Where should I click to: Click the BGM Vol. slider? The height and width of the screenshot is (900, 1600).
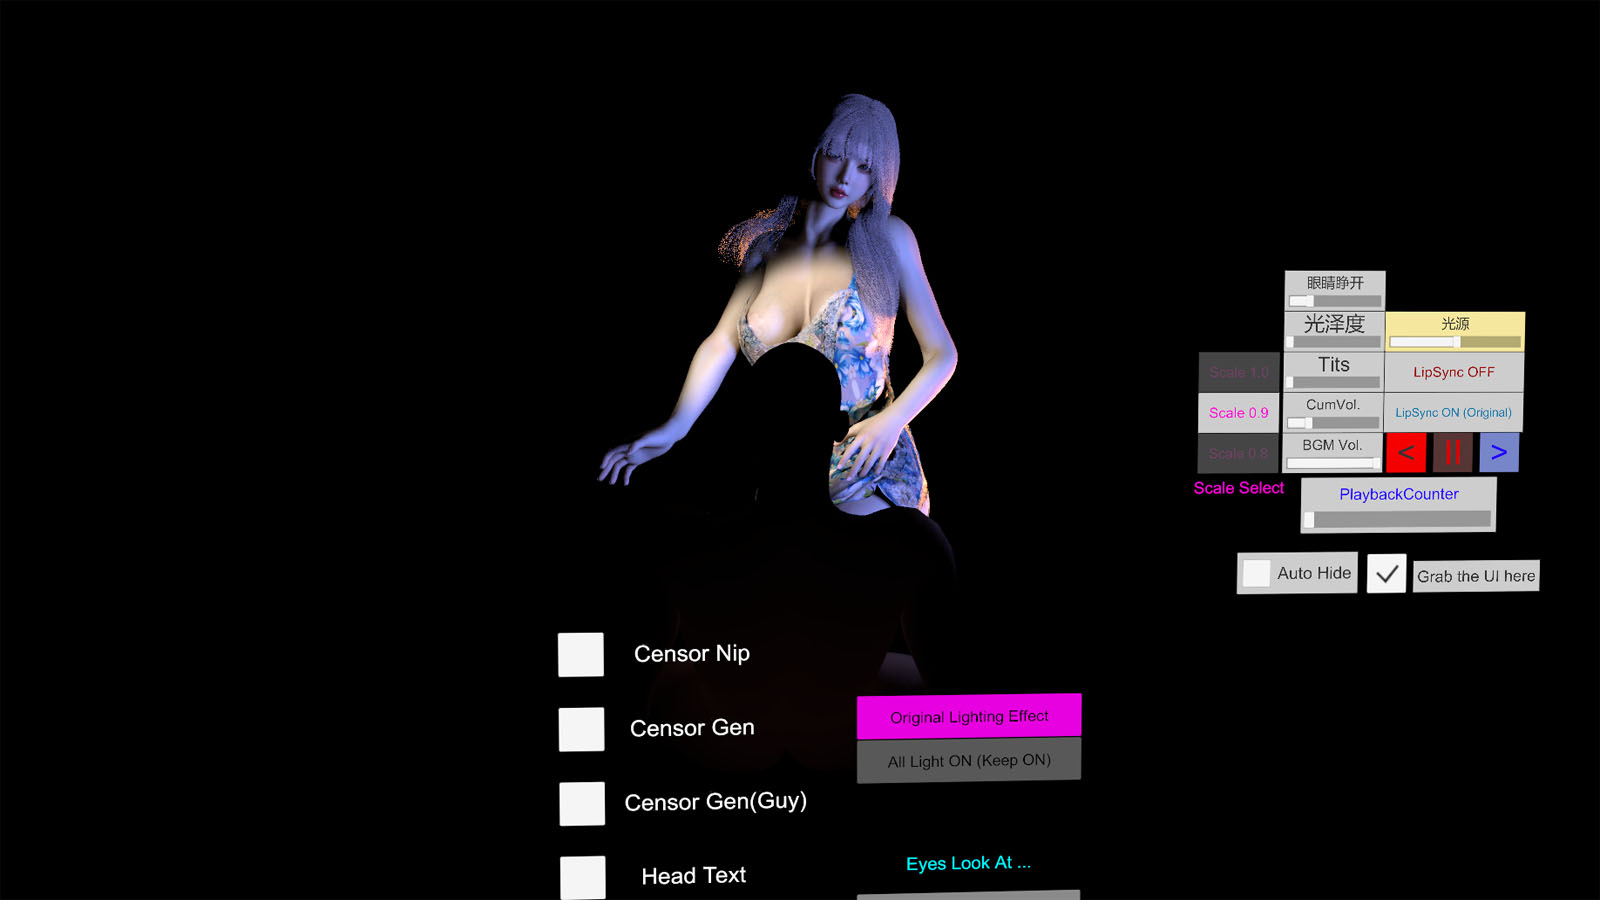point(1333,463)
